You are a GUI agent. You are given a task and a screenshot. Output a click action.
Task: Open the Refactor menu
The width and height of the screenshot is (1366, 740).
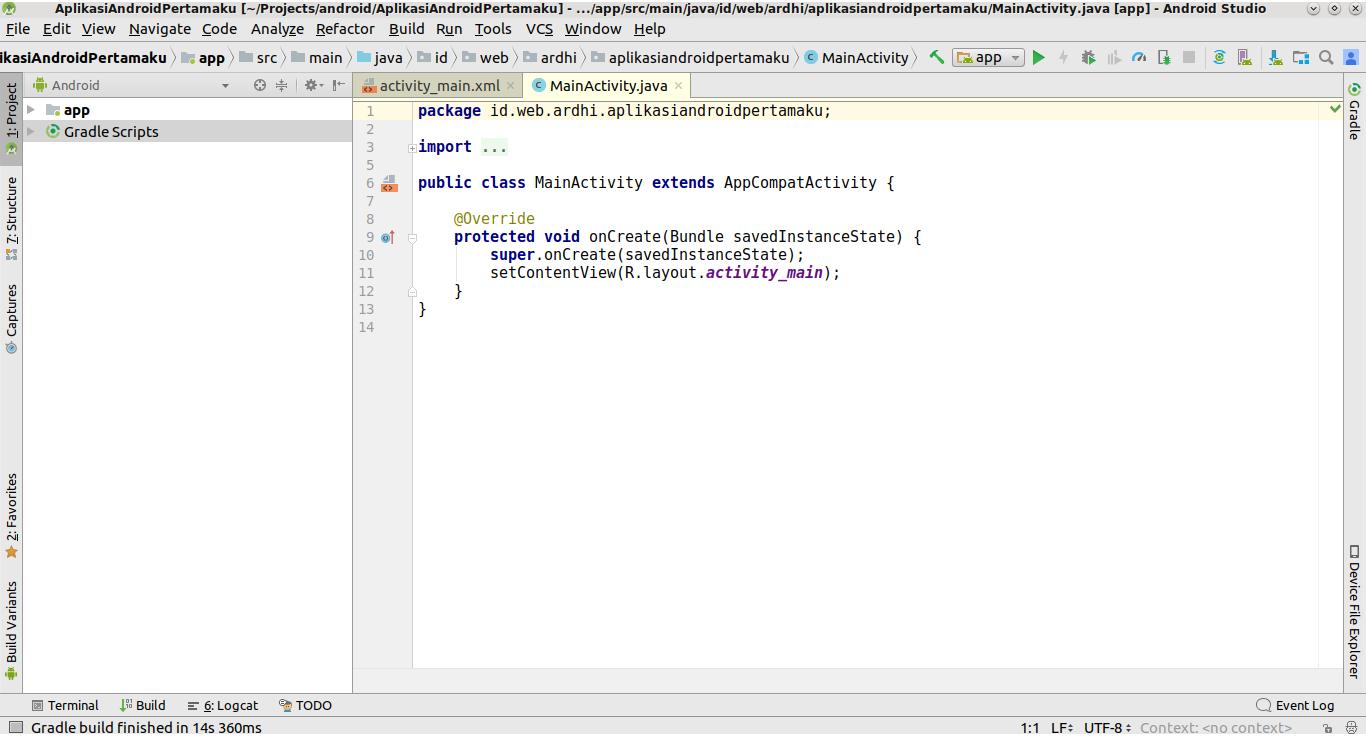[x=345, y=29]
